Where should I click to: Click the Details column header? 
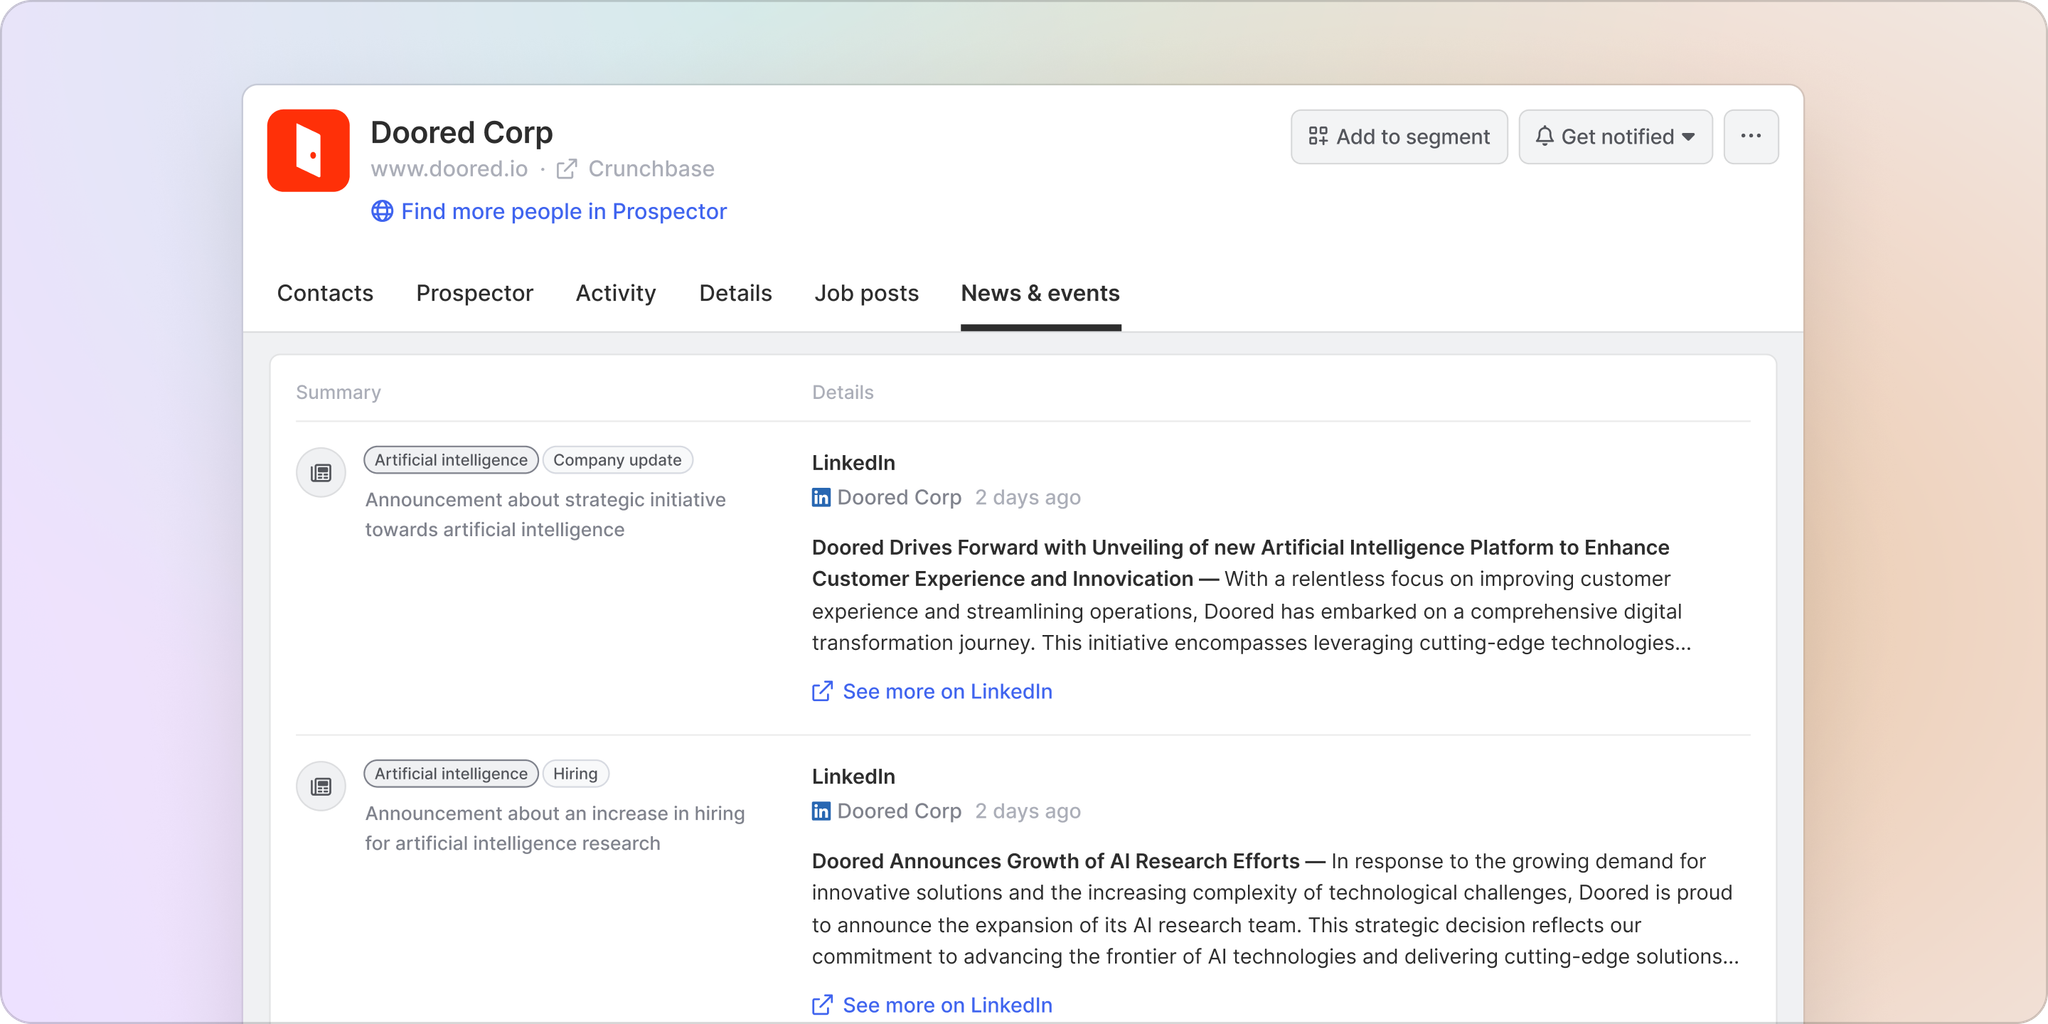point(843,392)
